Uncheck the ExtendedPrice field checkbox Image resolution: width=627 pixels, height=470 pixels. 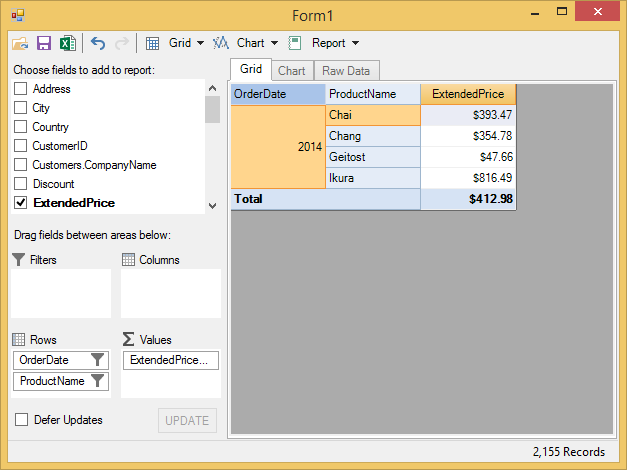(x=20, y=203)
